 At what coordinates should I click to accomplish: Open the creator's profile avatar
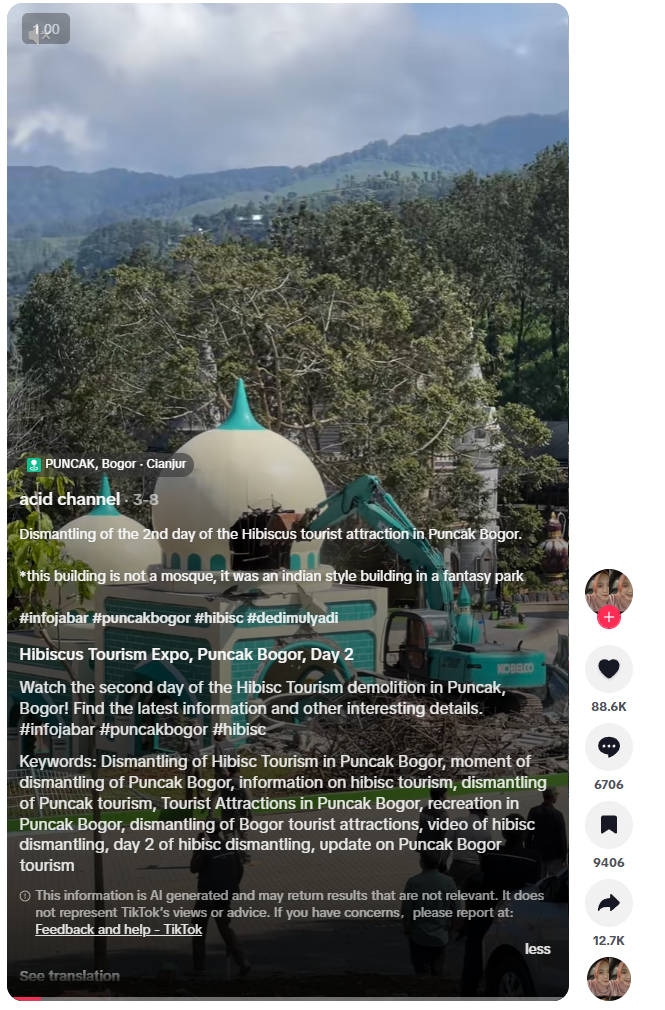[608, 592]
